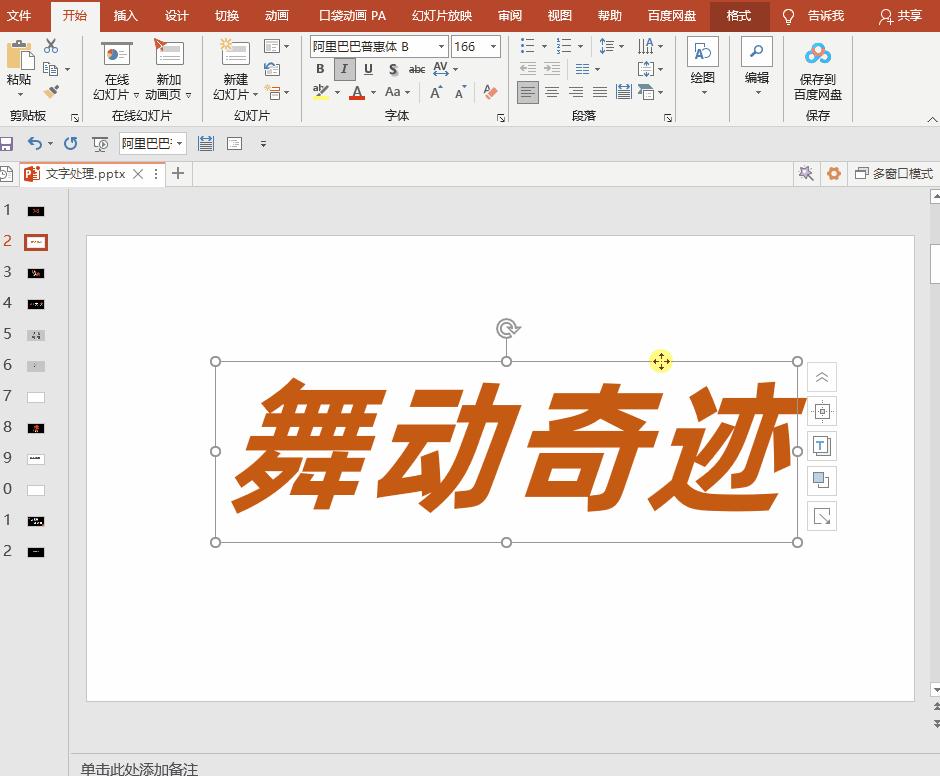Image resolution: width=940 pixels, height=776 pixels.
Task: Click the text highlight color swatch
Action: point(321,93)
